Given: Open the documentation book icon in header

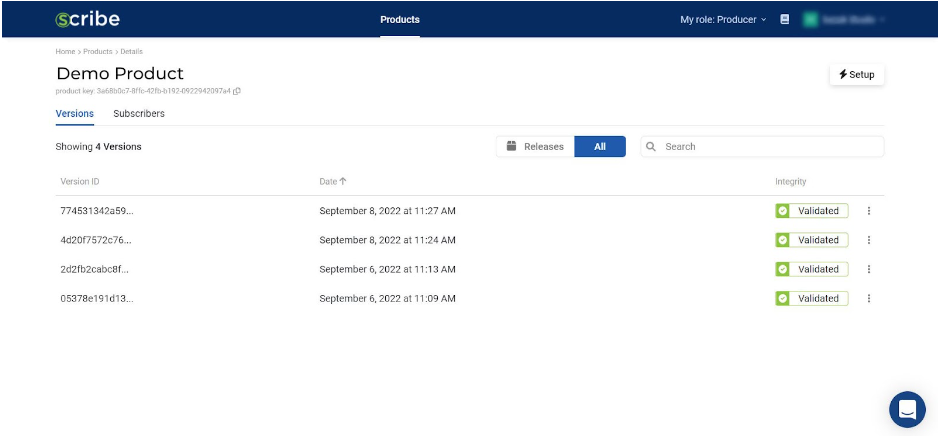Looking at the screenshot, I should click(785, 19).
